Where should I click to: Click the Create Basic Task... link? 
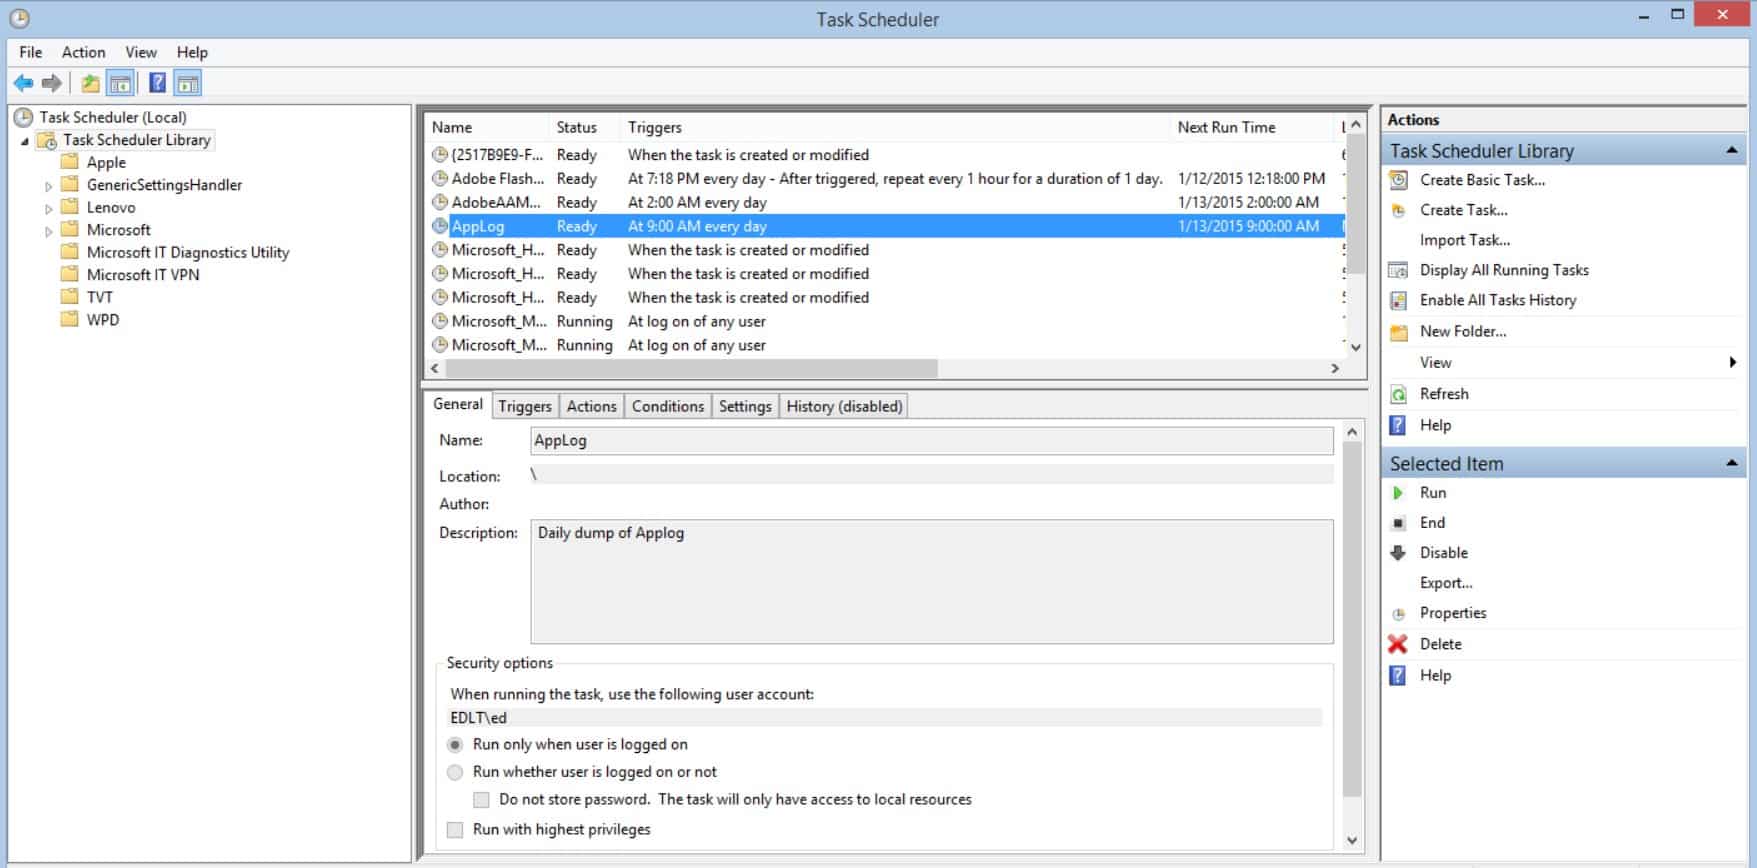pyautogui.click(x=1482, y=180)
